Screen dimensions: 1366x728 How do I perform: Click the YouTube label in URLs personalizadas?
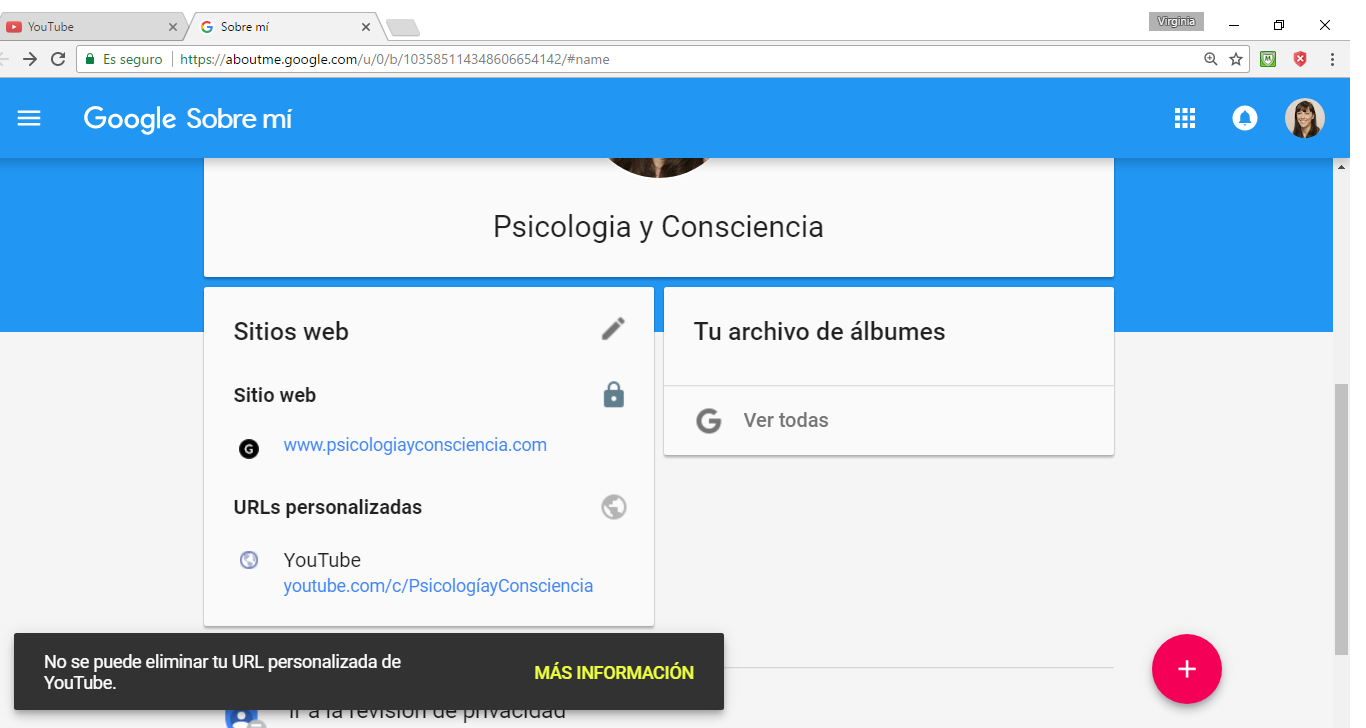(322, 560)
